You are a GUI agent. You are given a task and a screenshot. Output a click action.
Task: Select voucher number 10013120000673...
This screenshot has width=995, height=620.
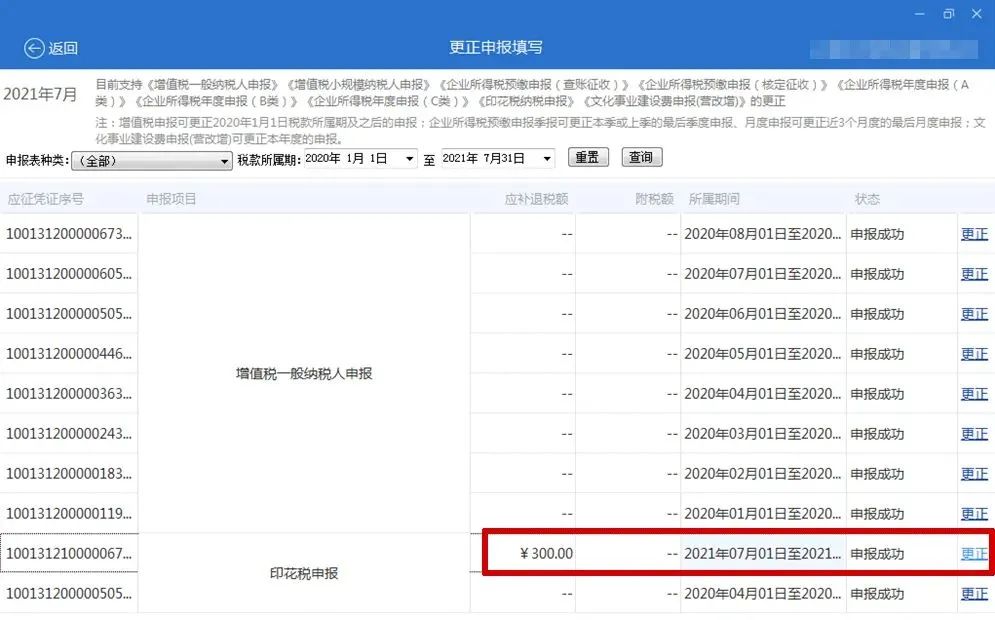click(69, 234)
